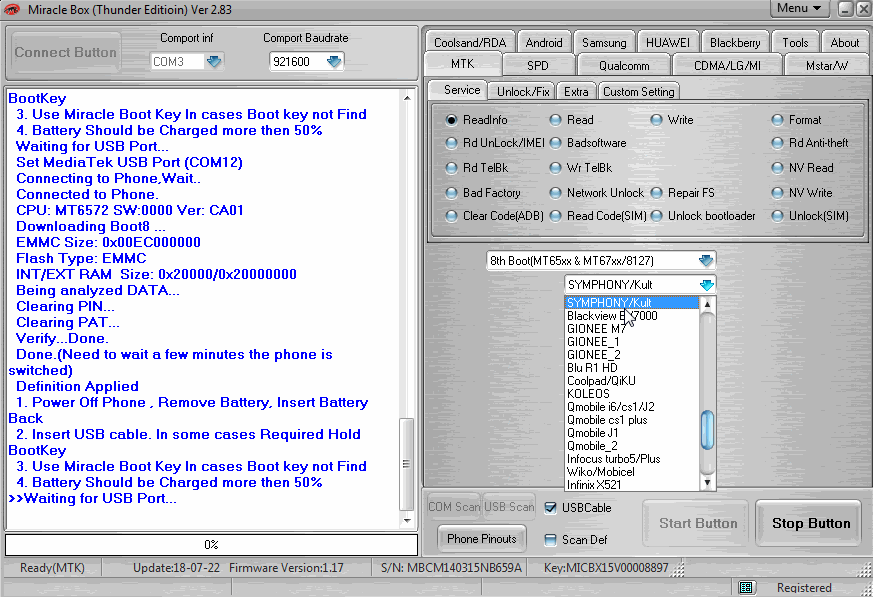Select the Unlock(SIM) radio option
873x597 pixels.
(x=777, y=216)
